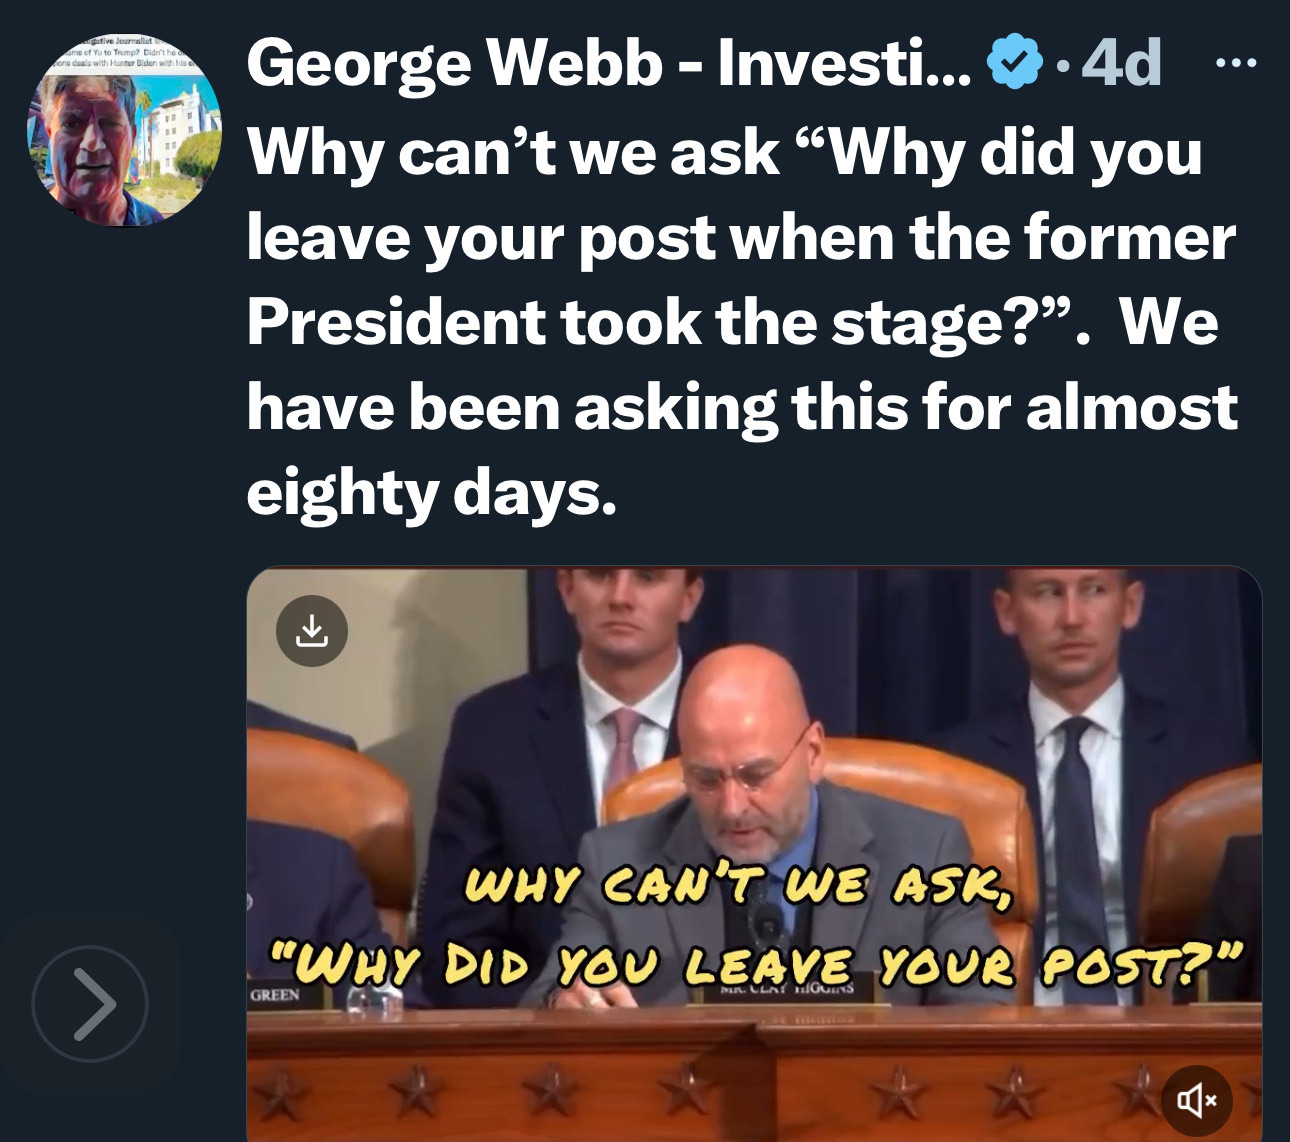Click the tweet line 'President took the stage'
Viewport: 1290px width, 1142px height.
(732, 323)
